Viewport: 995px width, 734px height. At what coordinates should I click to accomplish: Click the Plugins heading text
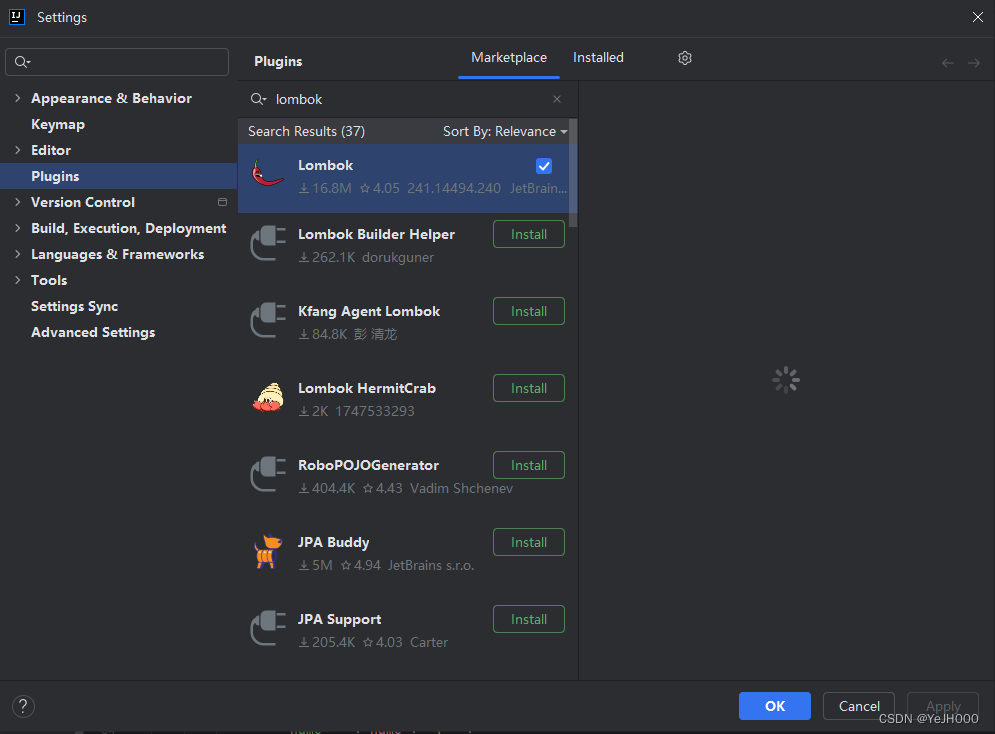[x=278, y=62]
